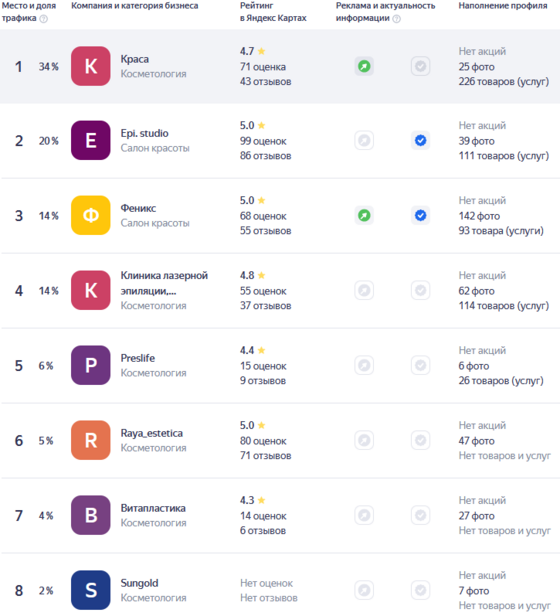This screenshot has height=616, width=560.
Task: Click the green advertising icon for Краса
Action: coord(364,66)
